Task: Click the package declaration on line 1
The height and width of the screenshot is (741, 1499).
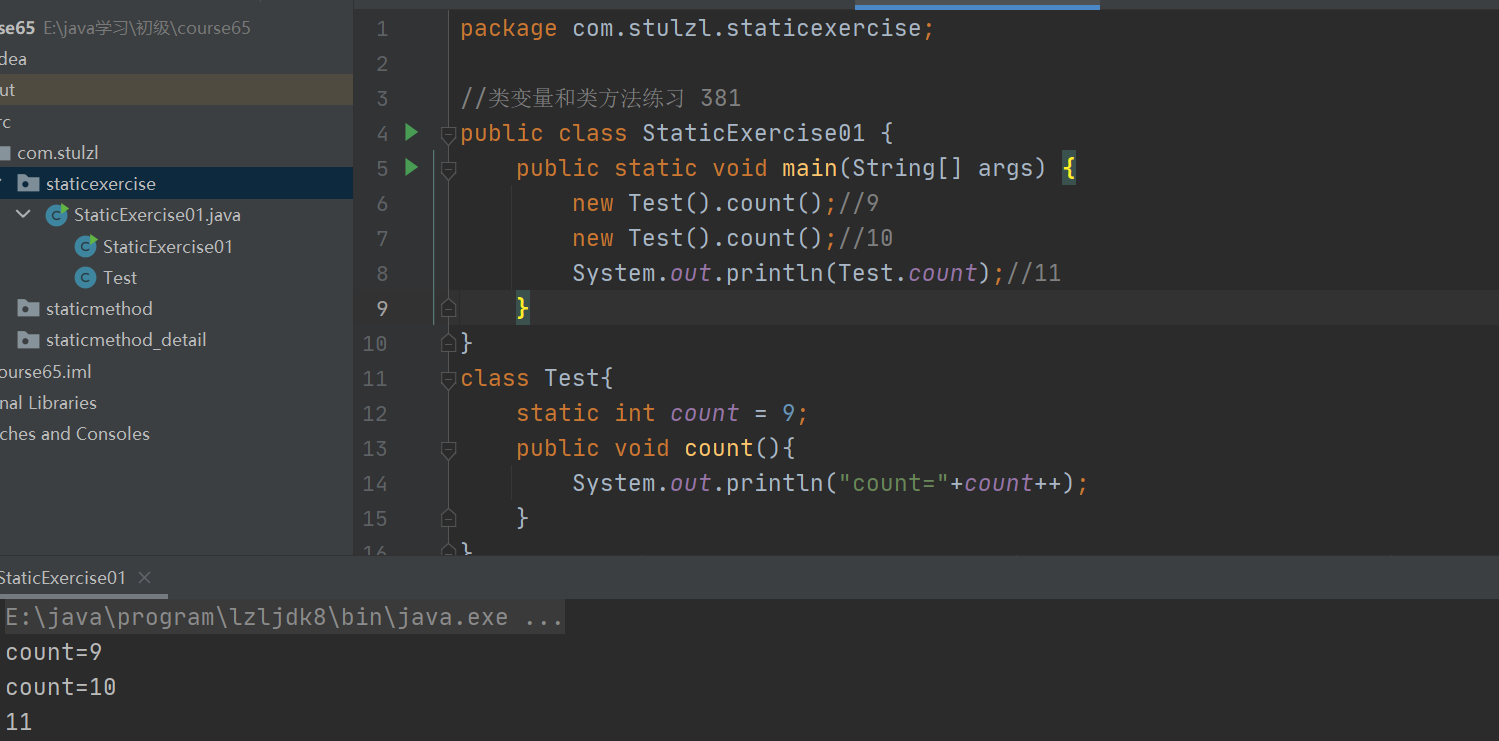Action: (697, 28)
